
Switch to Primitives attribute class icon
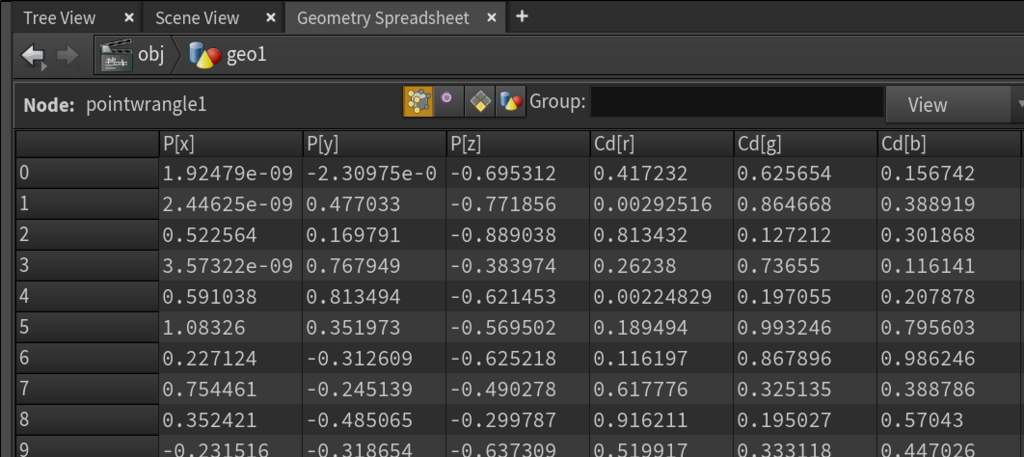(x=480, y=101)
